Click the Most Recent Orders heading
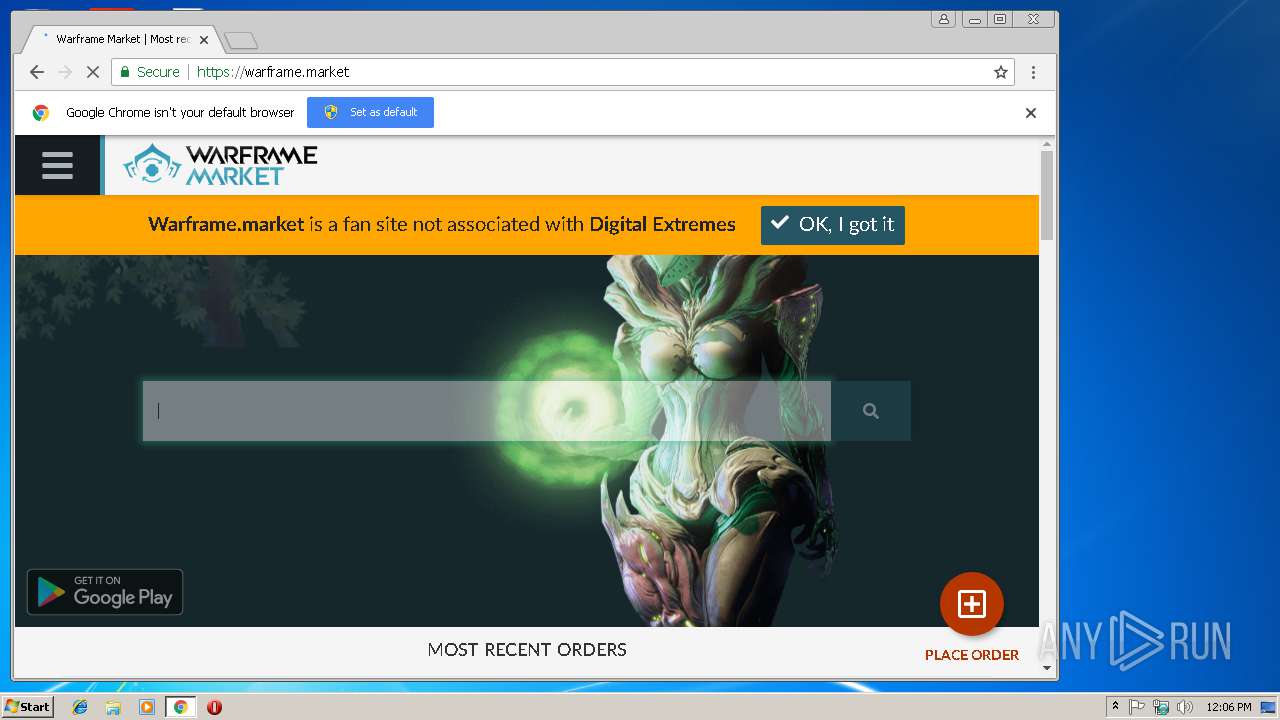This screenshot has width=1280, height=720. (x=527, y=650)
